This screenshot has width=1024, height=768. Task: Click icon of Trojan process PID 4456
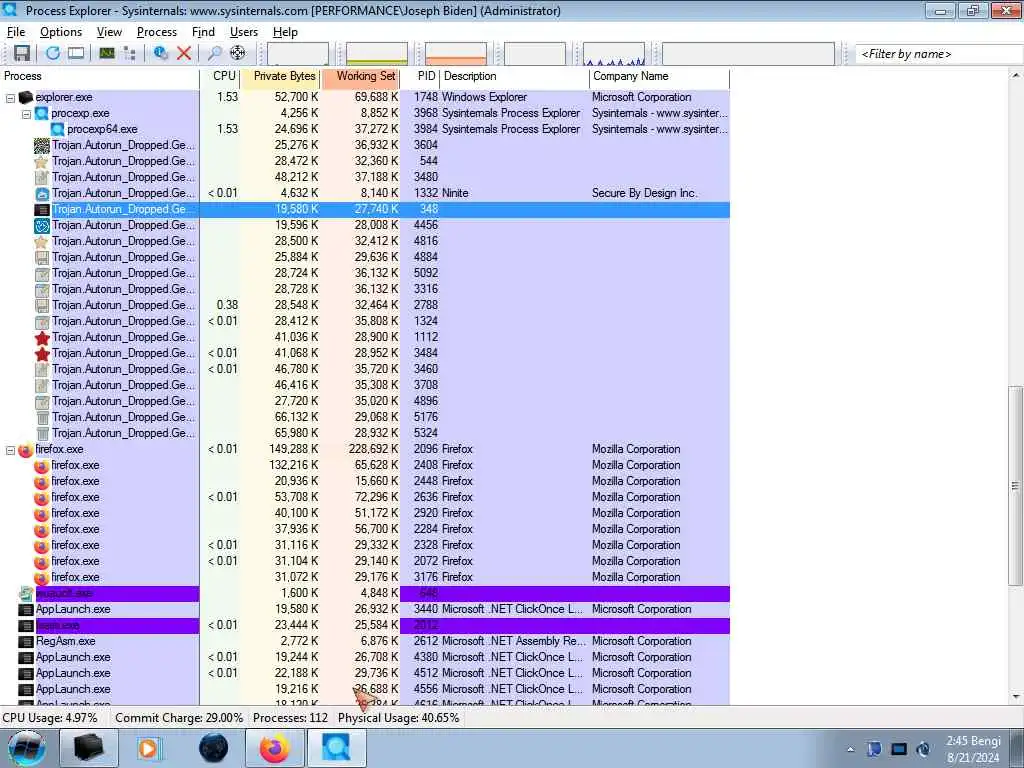[x=42, y=225]
